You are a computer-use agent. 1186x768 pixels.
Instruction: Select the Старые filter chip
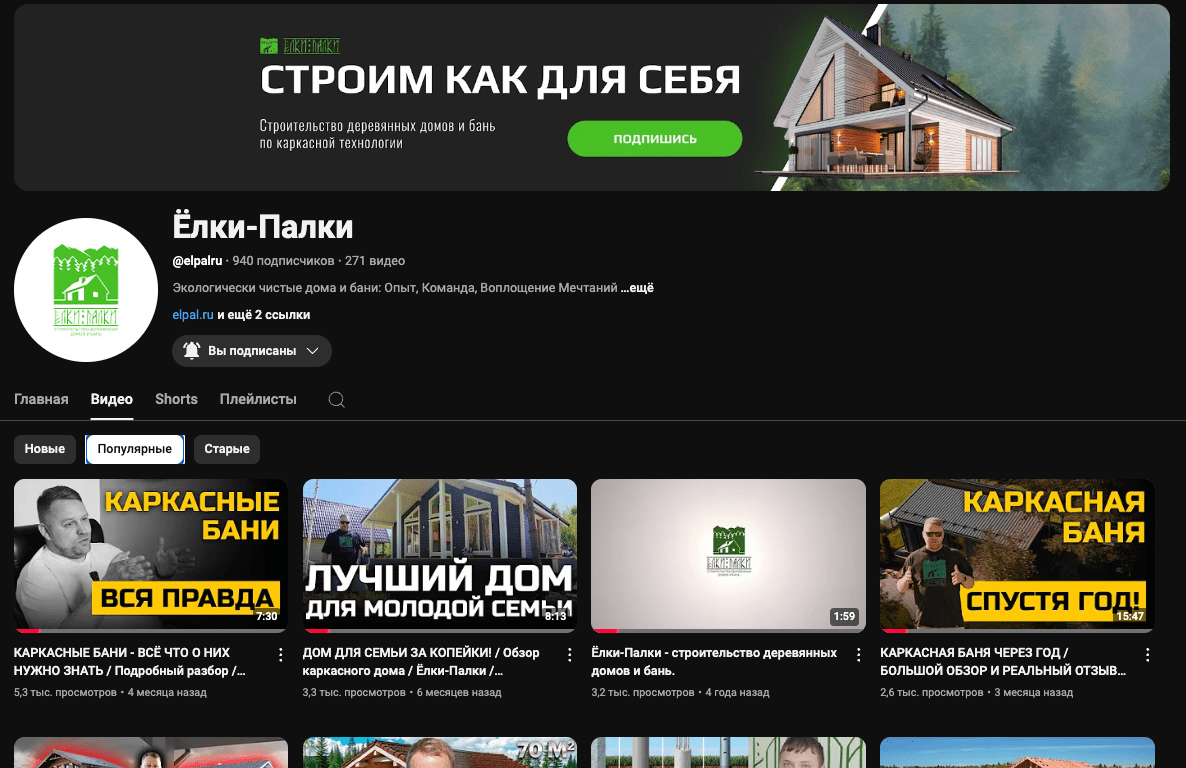226,449
